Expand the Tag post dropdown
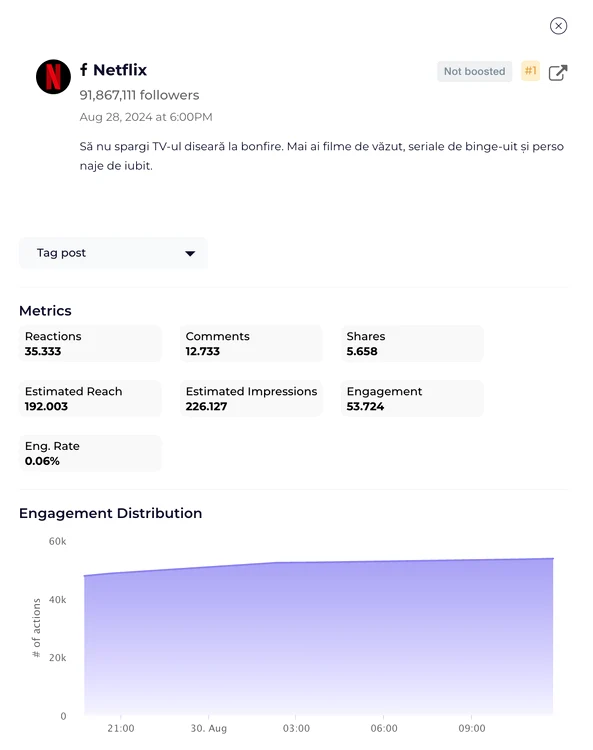 pos(113,253)
